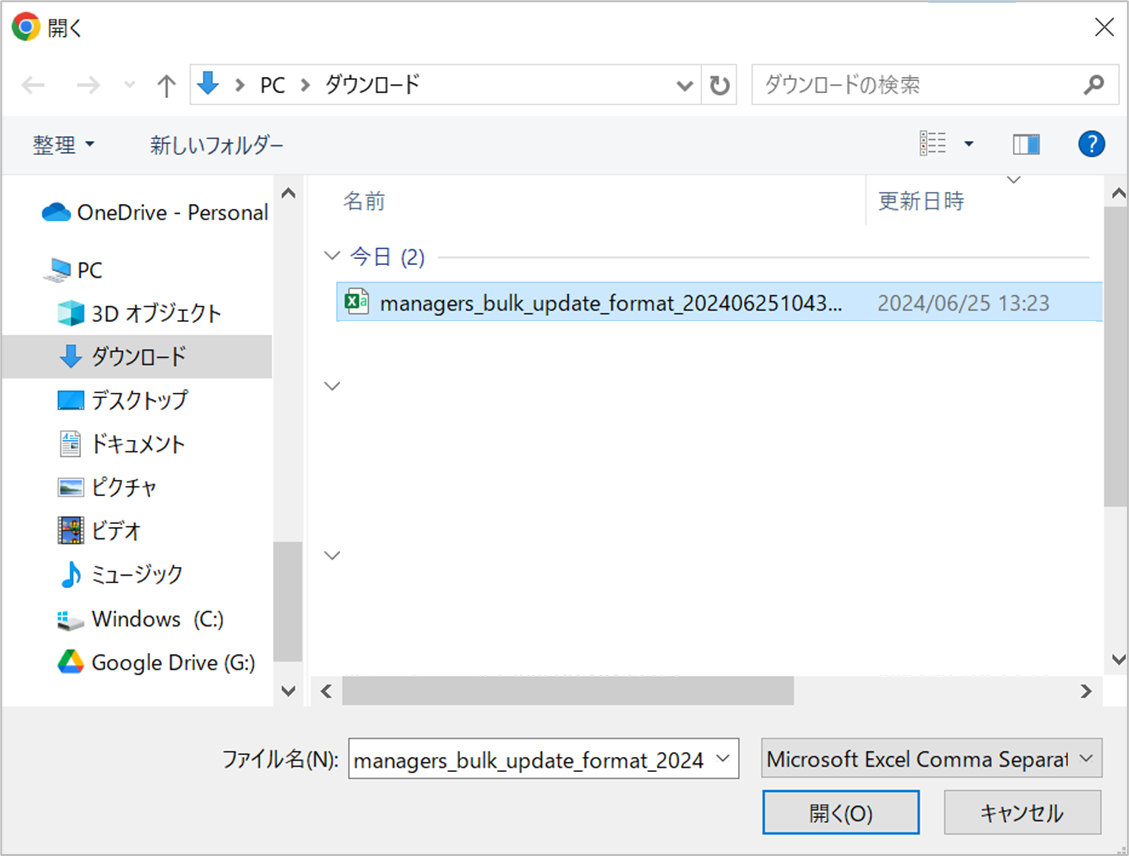
Task: Click the ダウンロードの検索 search field
Action: [x=915, y=85]
